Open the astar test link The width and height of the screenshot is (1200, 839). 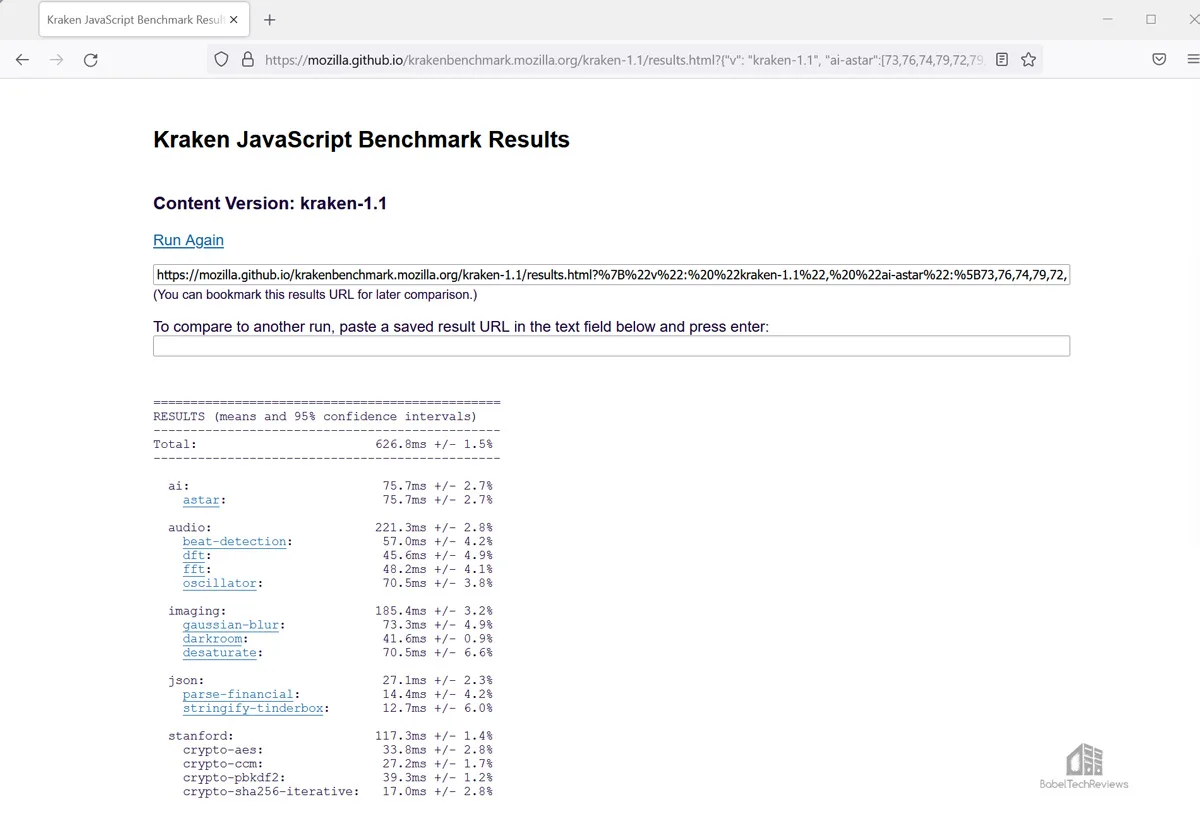[x=201, y=500]
